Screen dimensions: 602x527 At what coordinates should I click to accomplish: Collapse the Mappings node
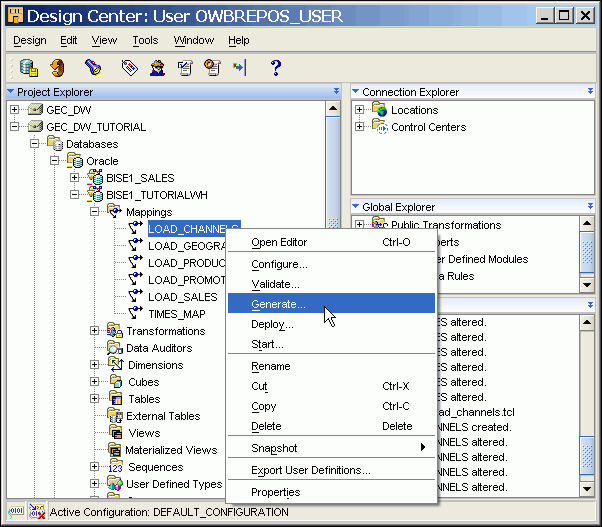[x=94, y=211]
